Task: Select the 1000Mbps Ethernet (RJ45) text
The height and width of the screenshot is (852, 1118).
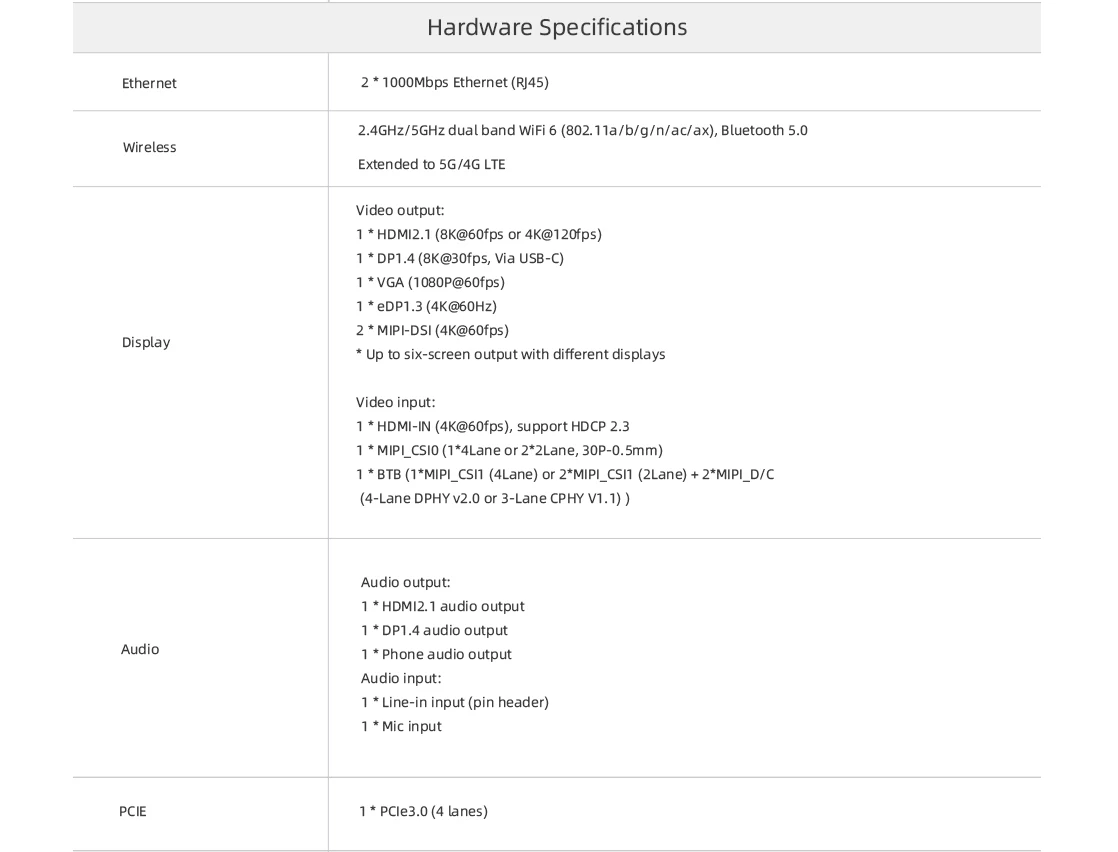Action: 455,82
